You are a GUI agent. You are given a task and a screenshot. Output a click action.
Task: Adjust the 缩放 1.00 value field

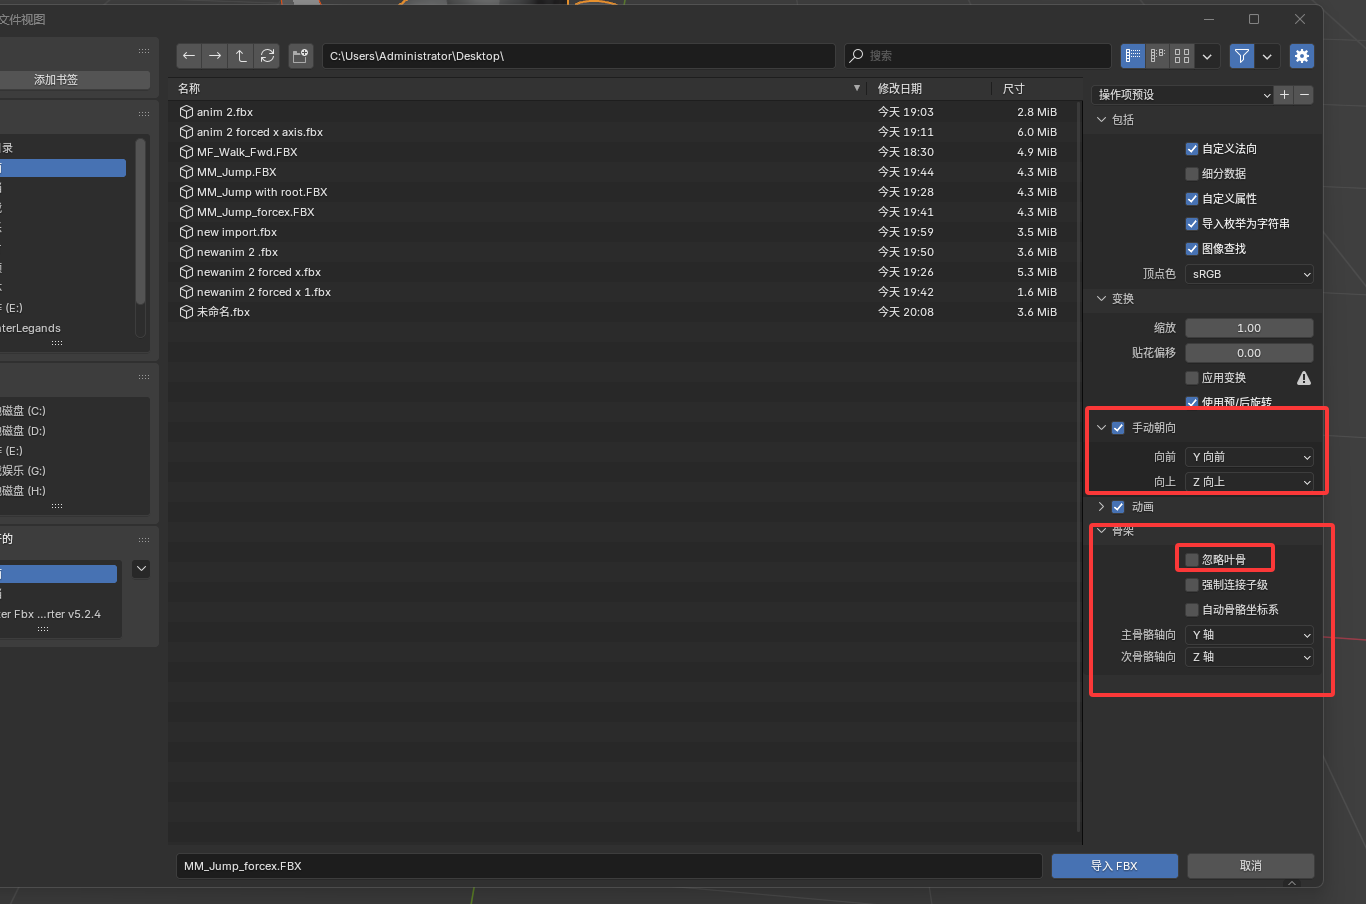point(1249,328)
